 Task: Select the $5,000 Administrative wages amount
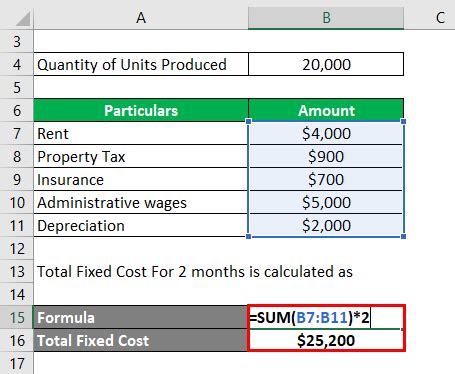[x=326, y=203]
